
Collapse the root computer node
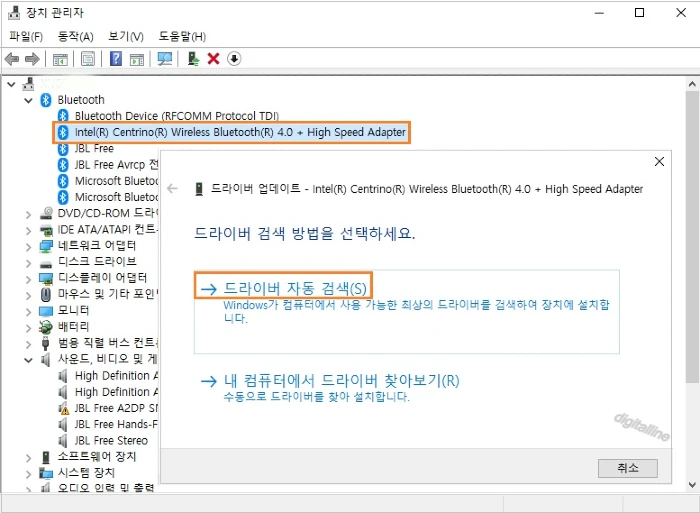coord(11,84)
